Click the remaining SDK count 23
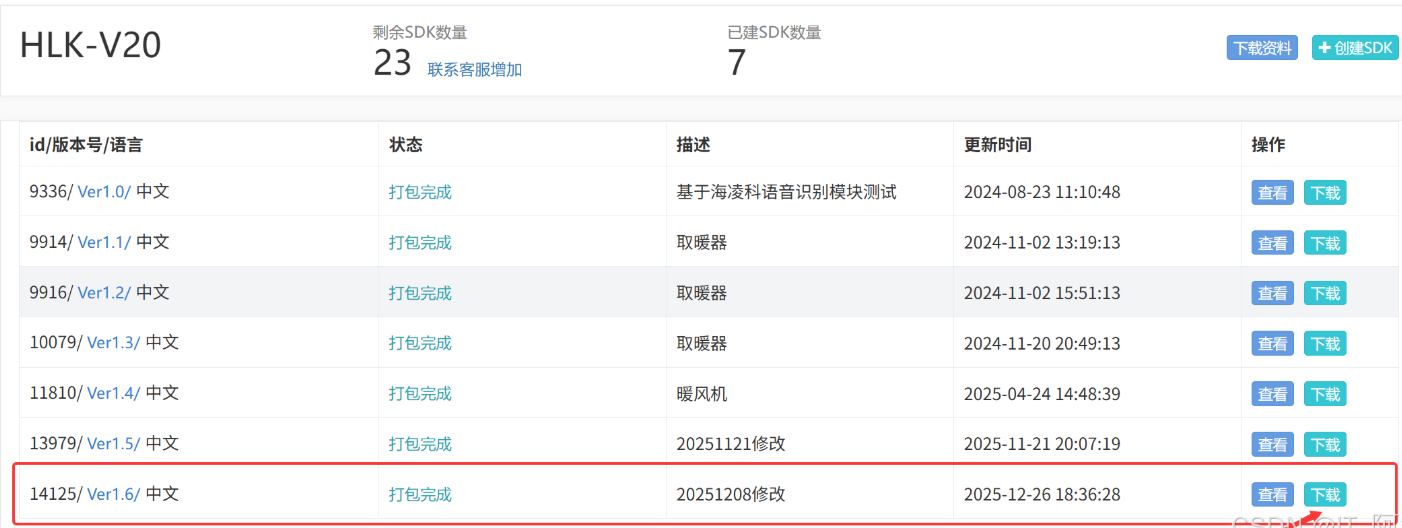The width and height of the screenshot is (1402, 528). [x=393, y=63]
